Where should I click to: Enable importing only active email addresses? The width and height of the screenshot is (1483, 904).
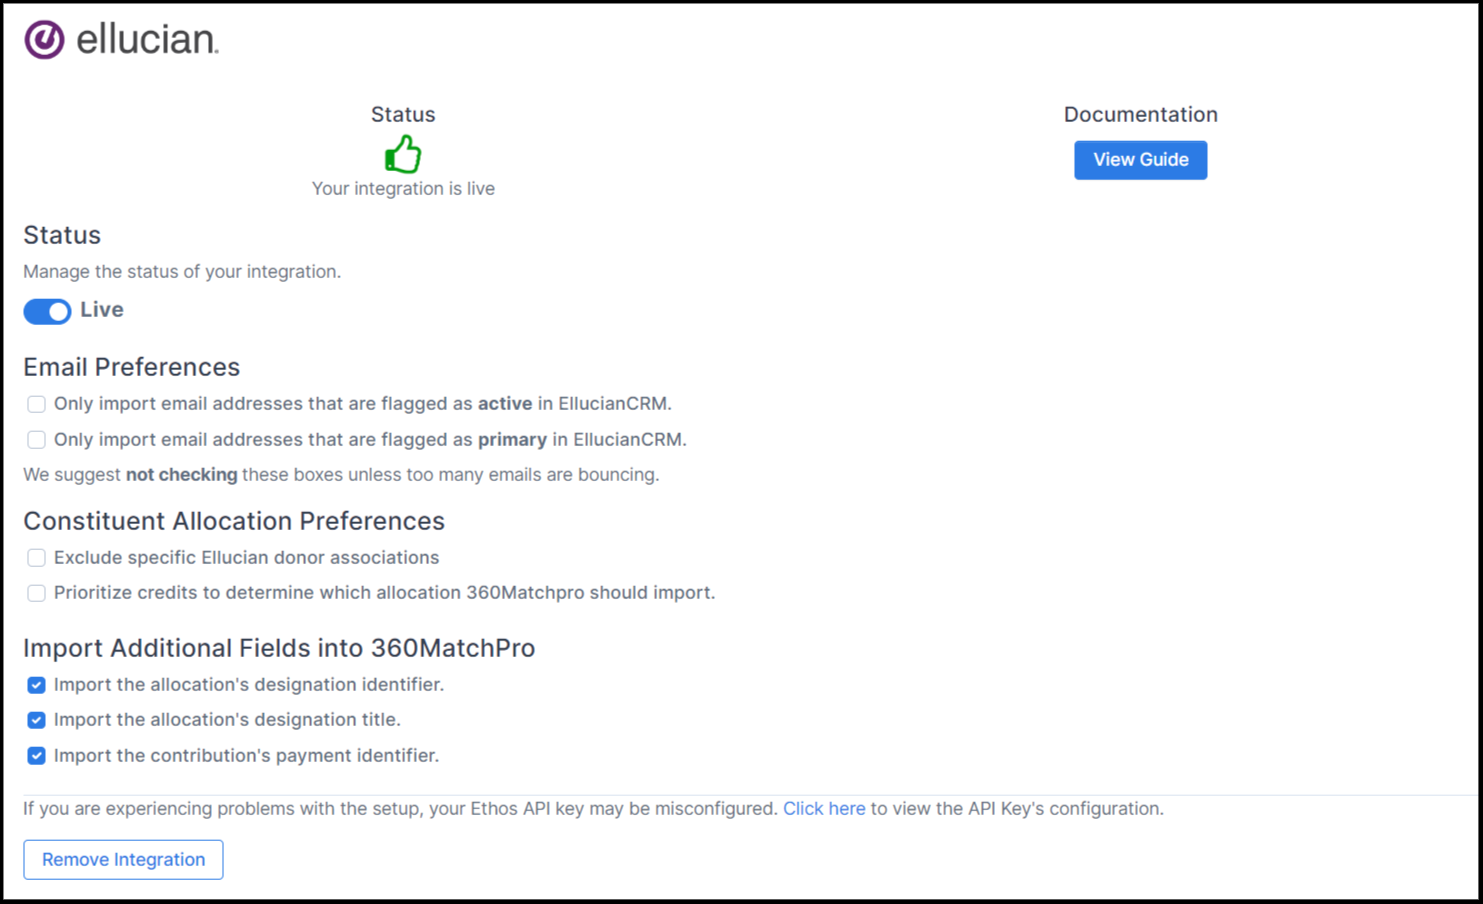pyautogui.click(x=36, y=403)
